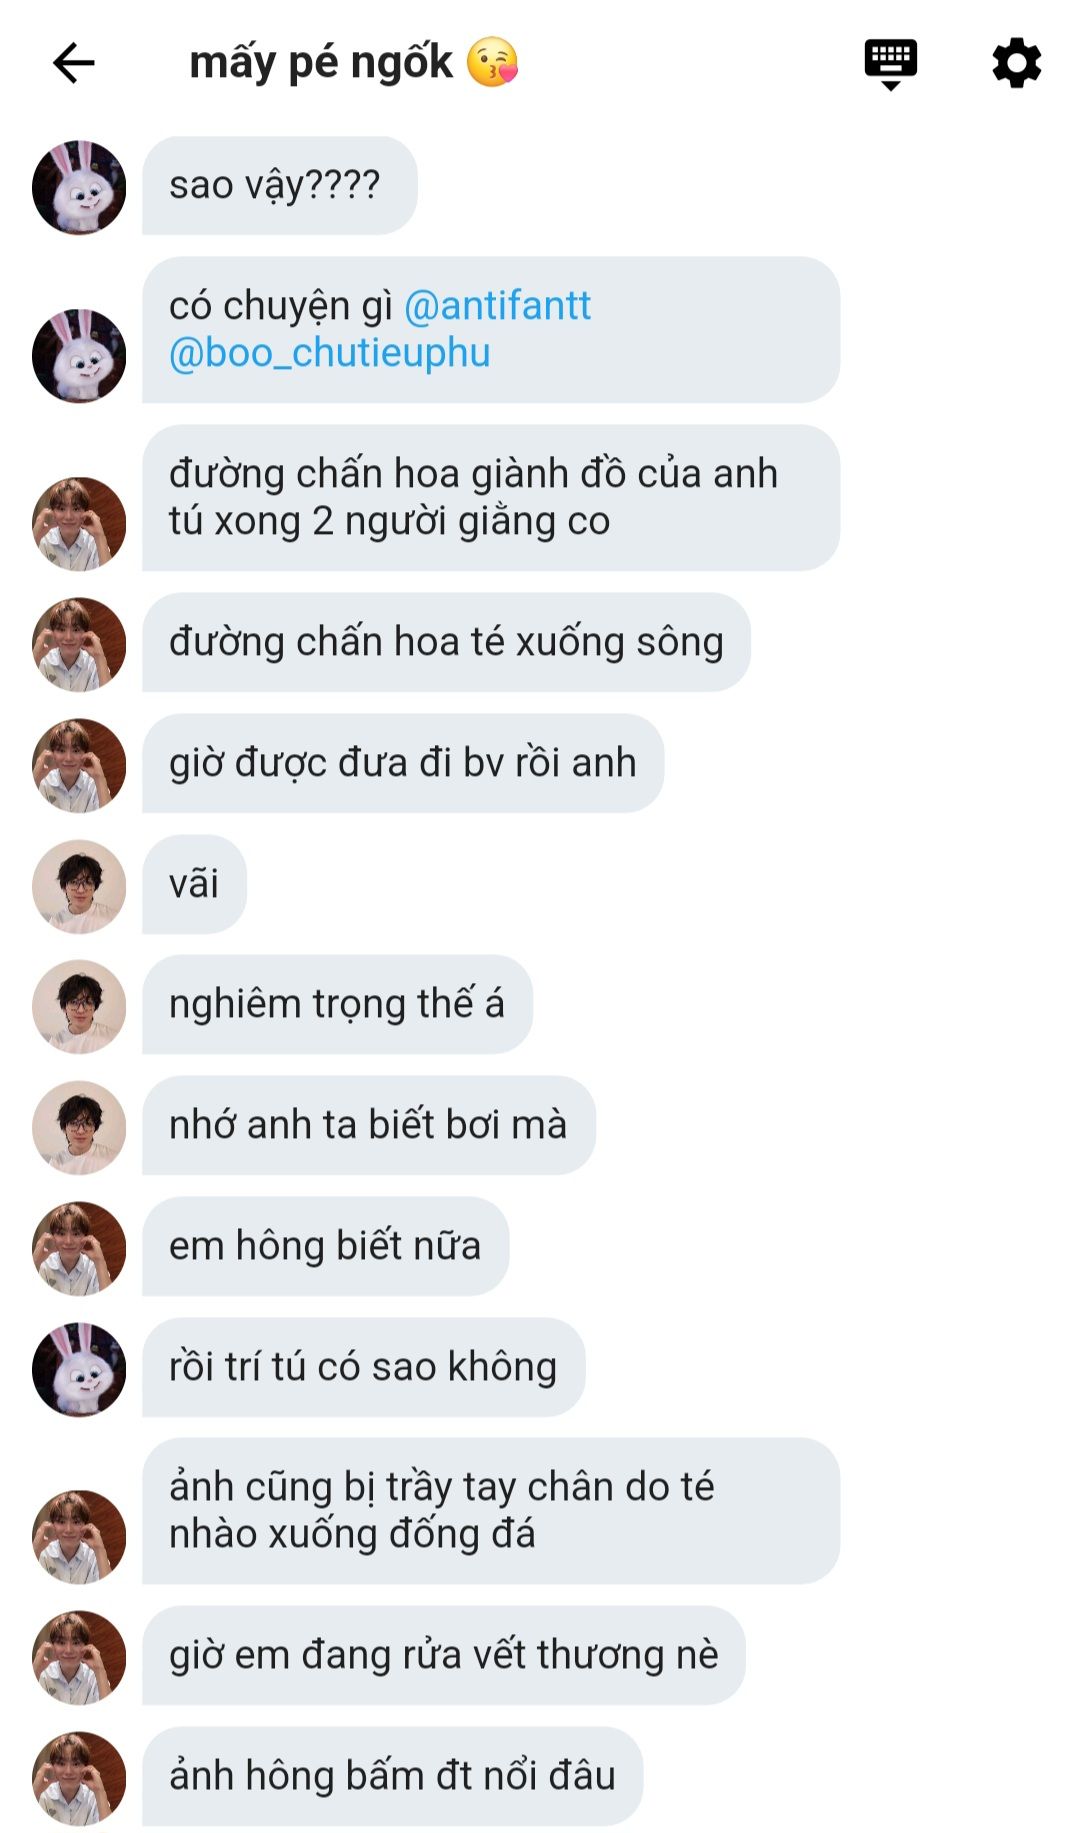Viewport: 1080px width, 1833px height.
Task: Hide keyboard using the keyboard icon
Action: click(890, 64)
